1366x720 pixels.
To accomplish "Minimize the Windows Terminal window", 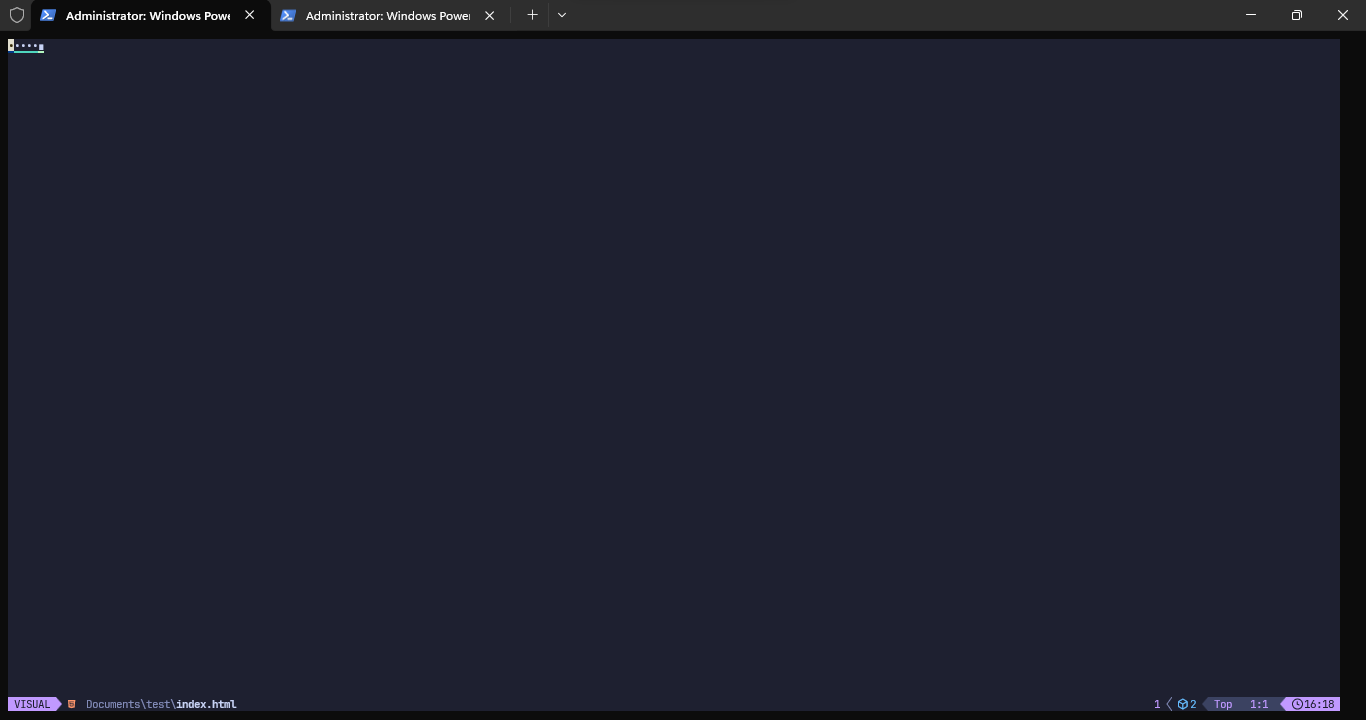I will pyautogui.click(x=1251, y=15).
